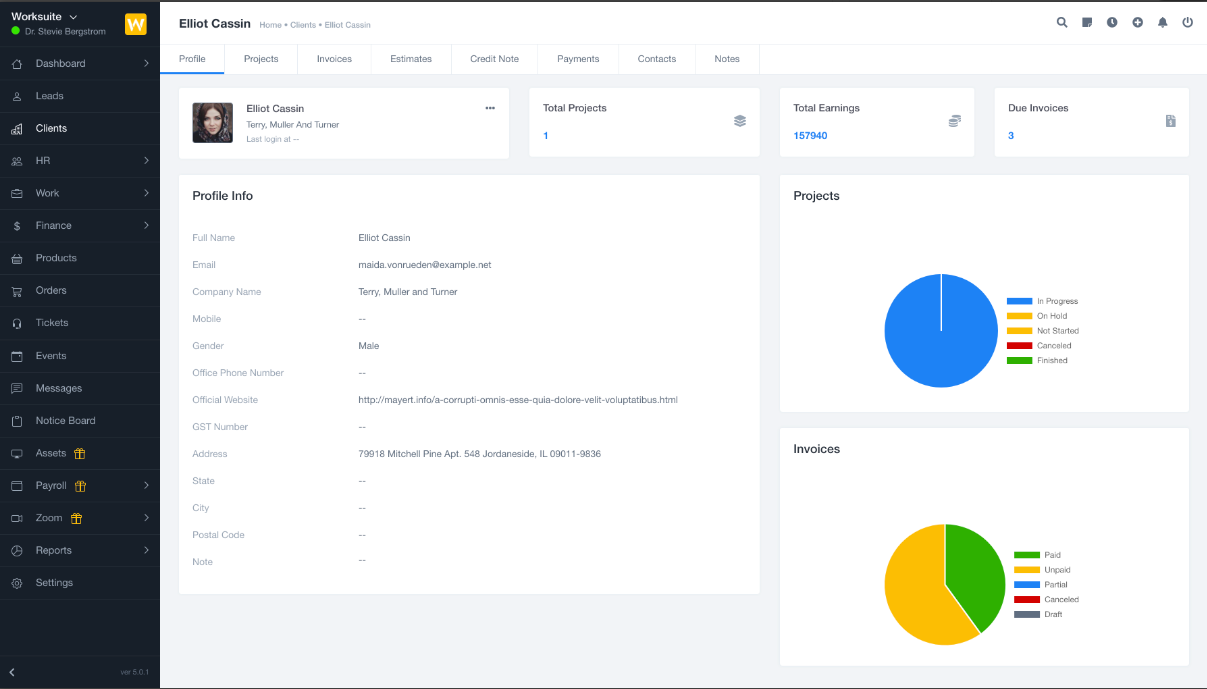The width and height of the screenshot is (1207, 689).
Task: Click the Clients breadcrumb link
Action: (x=302, y=25)
